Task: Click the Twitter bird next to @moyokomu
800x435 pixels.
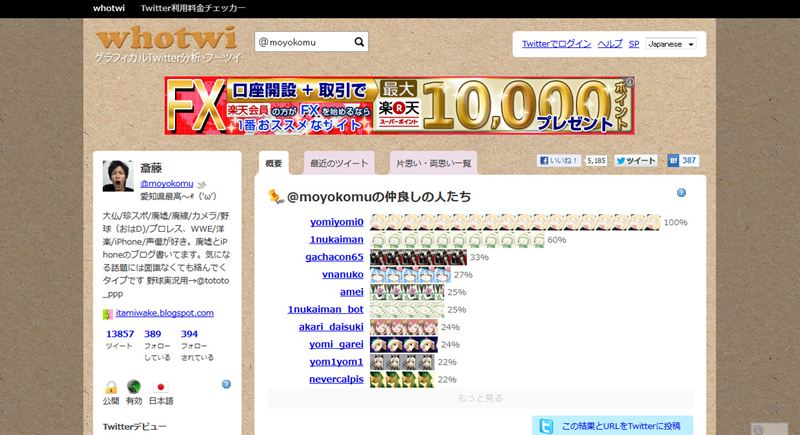Action: coord(202,184)
